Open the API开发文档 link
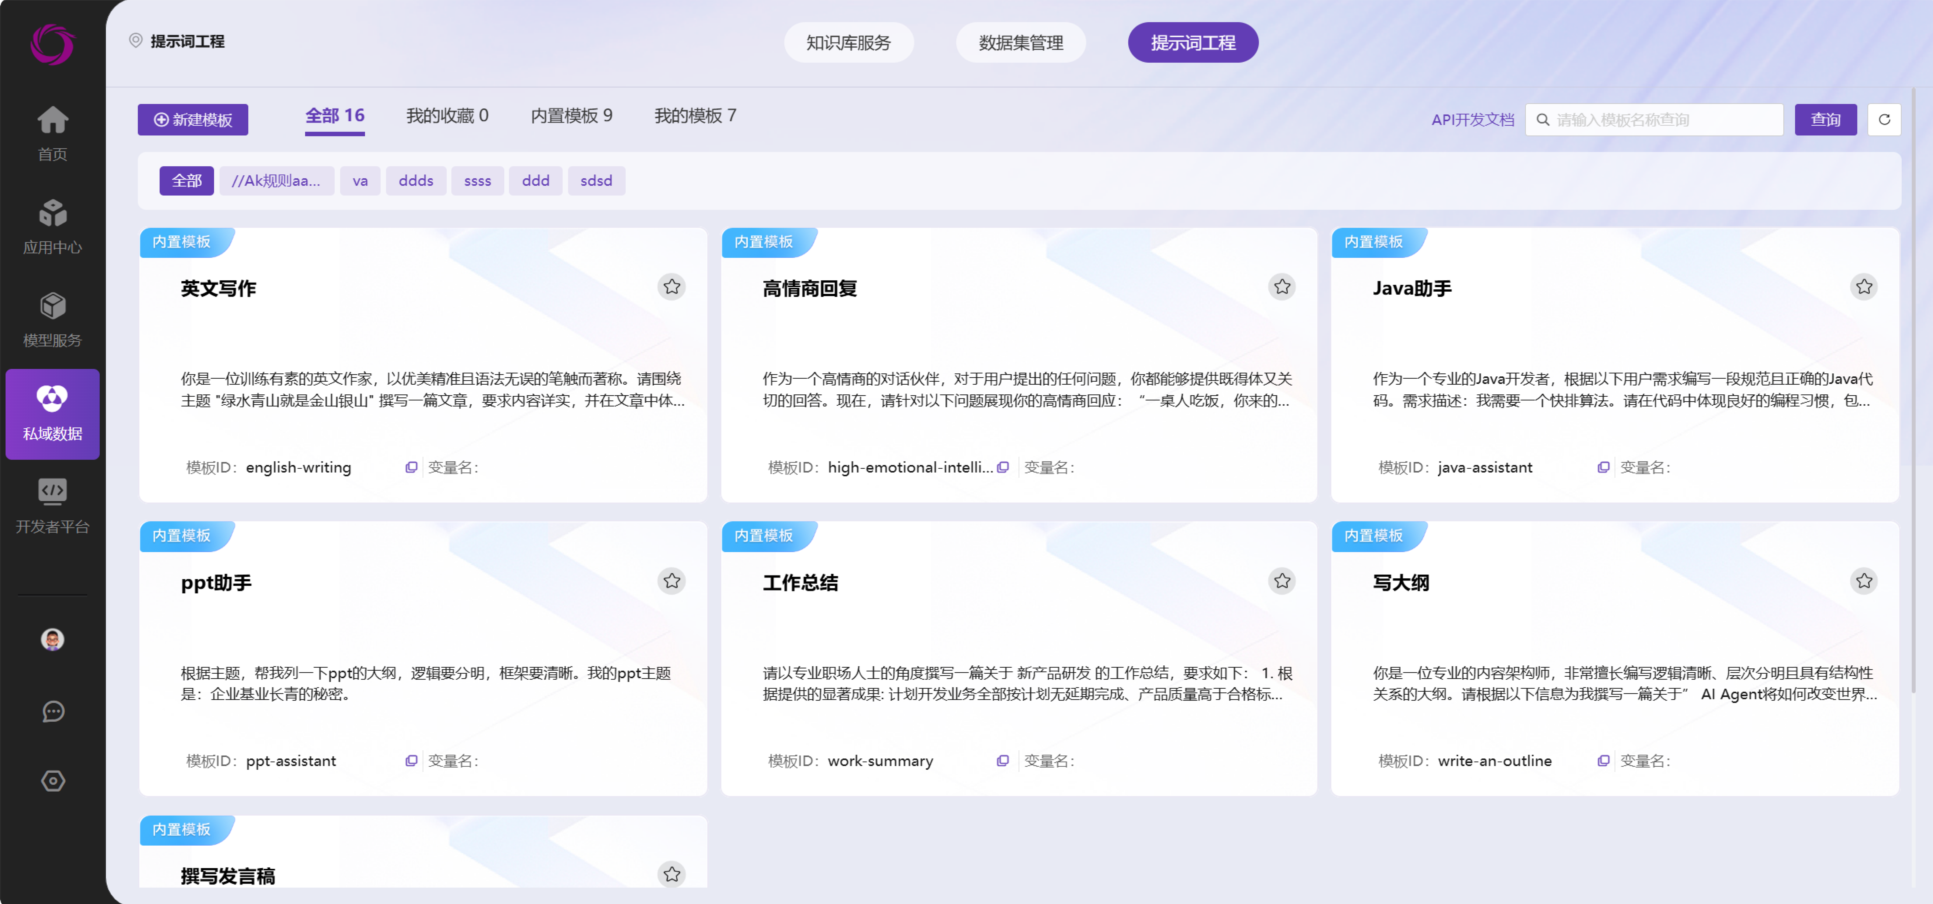This screenshot has width=1933, height=904. coord(1472,120)
